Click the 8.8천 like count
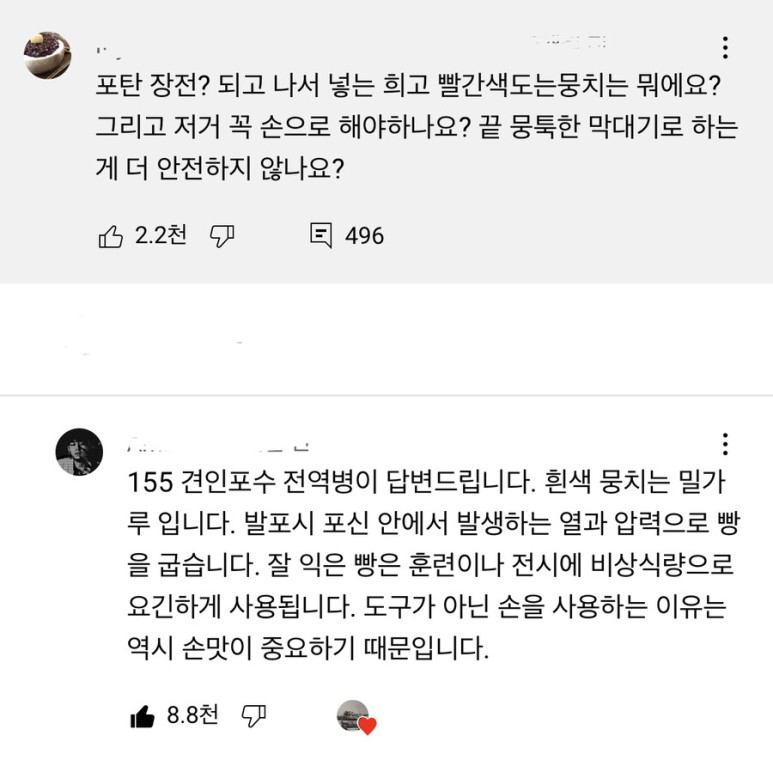 coord(192,716)
